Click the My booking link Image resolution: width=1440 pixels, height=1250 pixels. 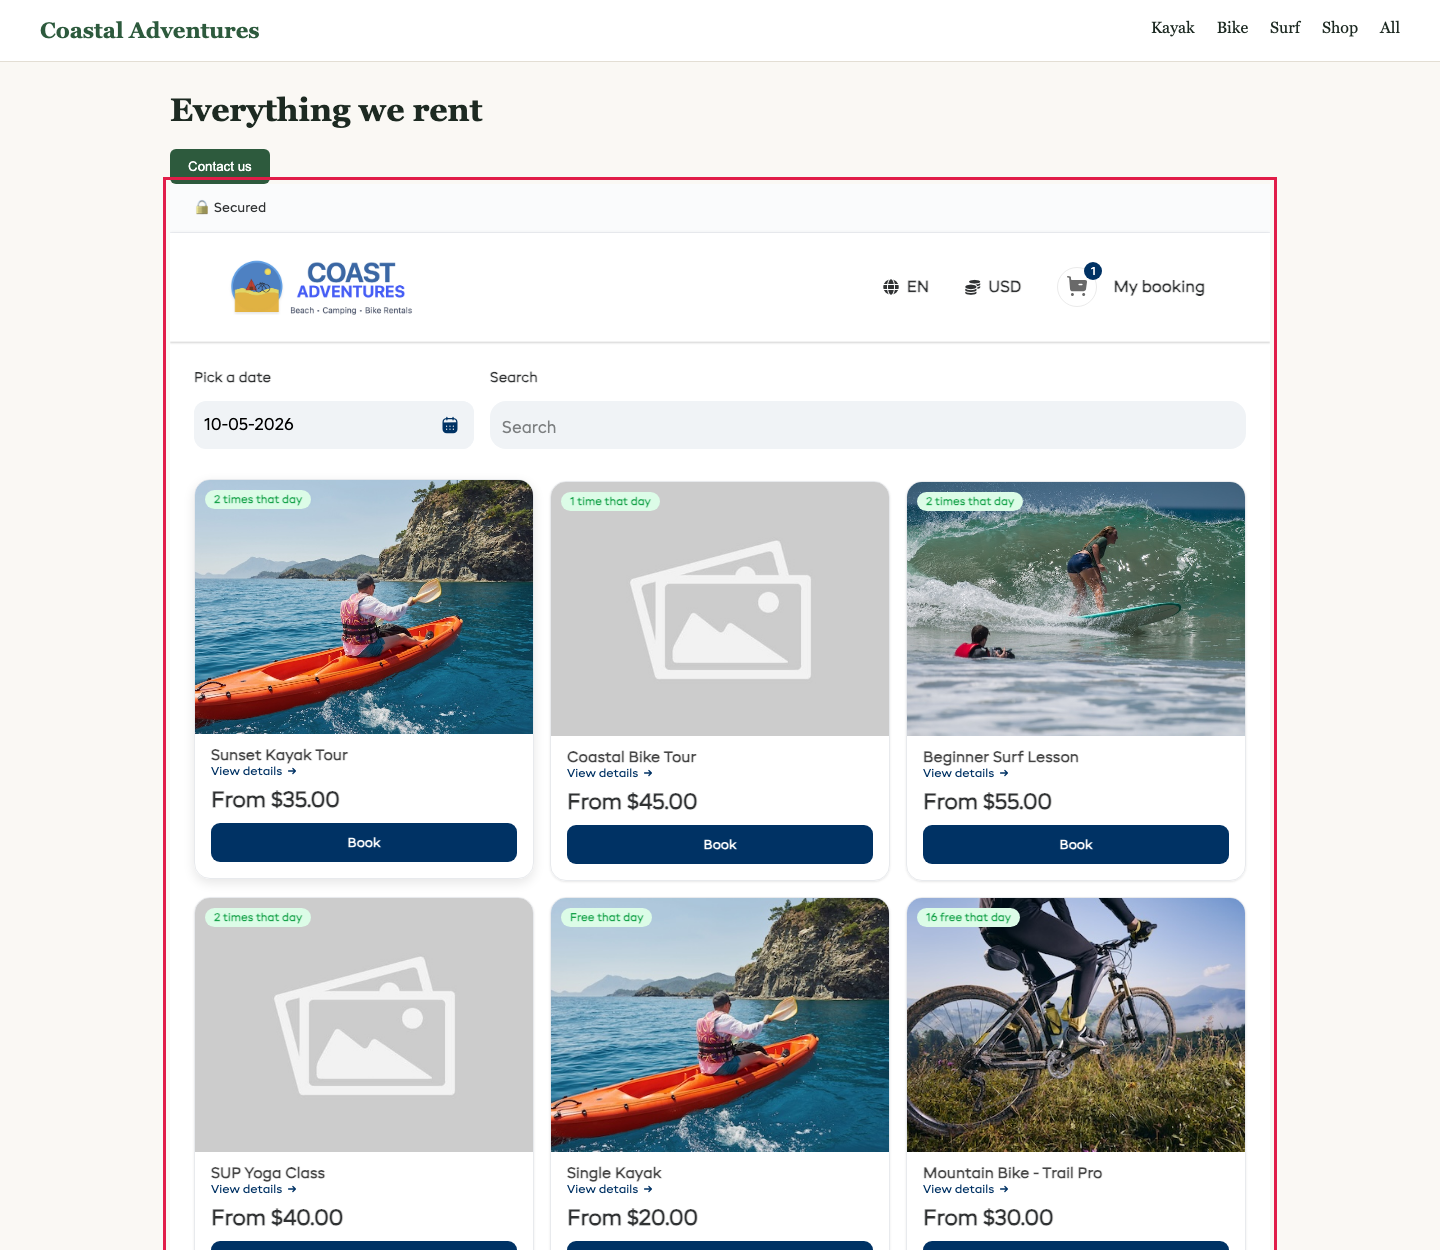coord(1159,287)
